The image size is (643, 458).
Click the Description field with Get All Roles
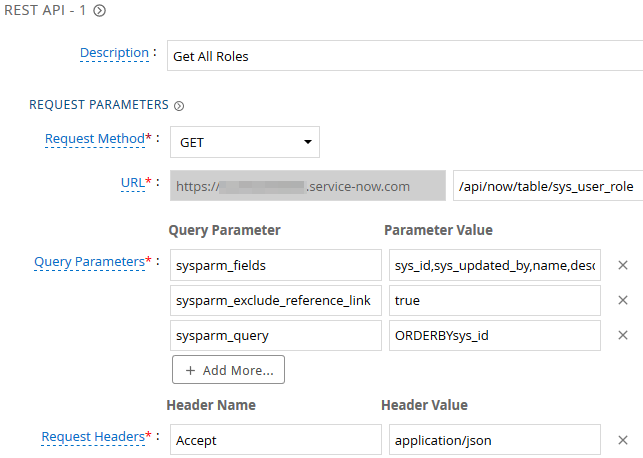point(405,56)
